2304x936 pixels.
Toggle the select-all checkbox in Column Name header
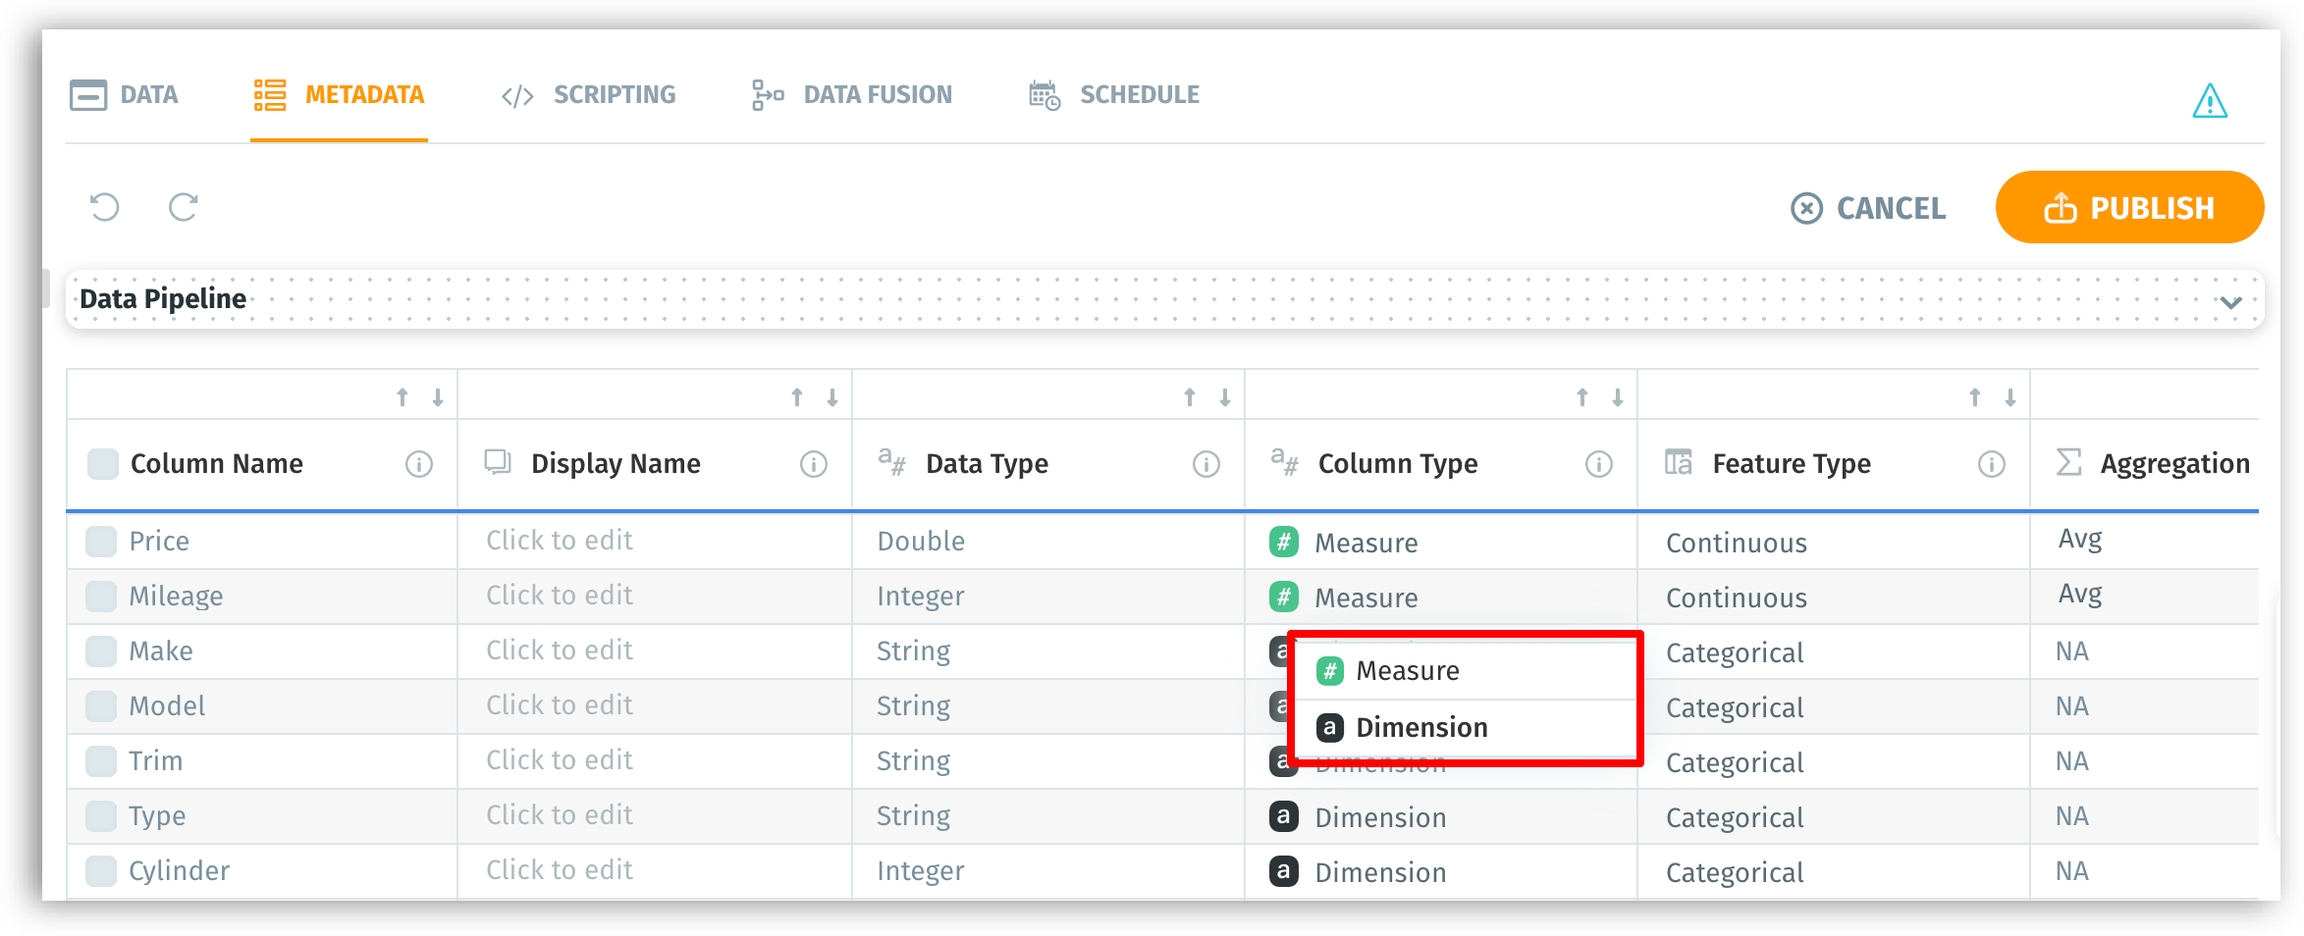coord(102,464)
